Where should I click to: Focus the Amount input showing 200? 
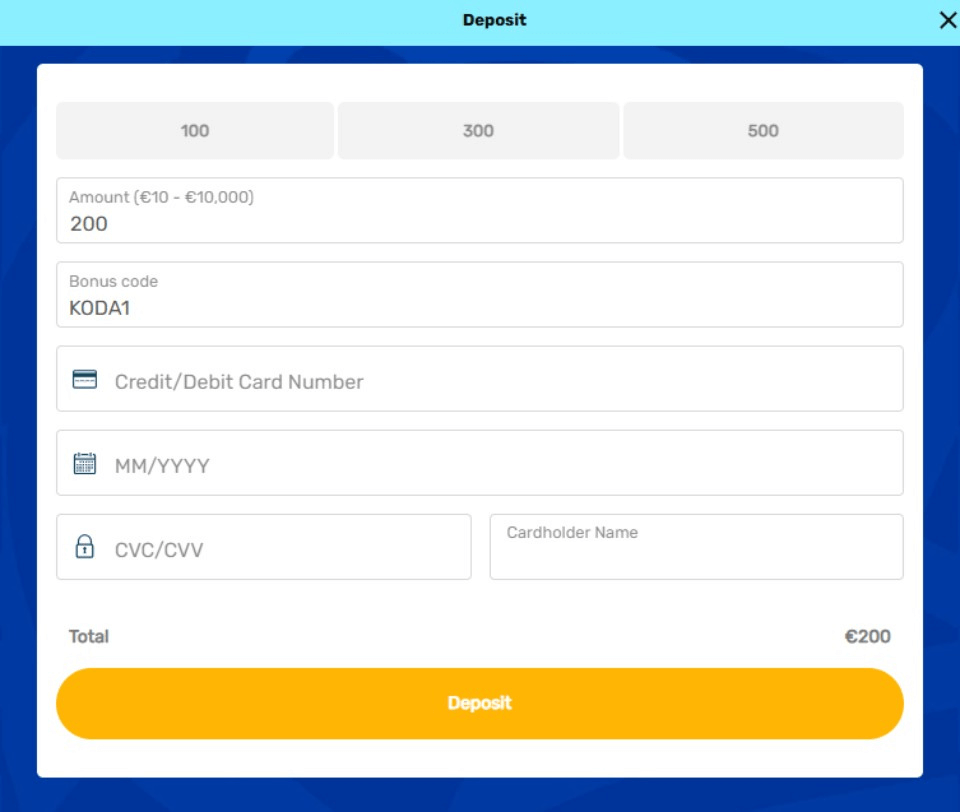click(x=480, y=223)
